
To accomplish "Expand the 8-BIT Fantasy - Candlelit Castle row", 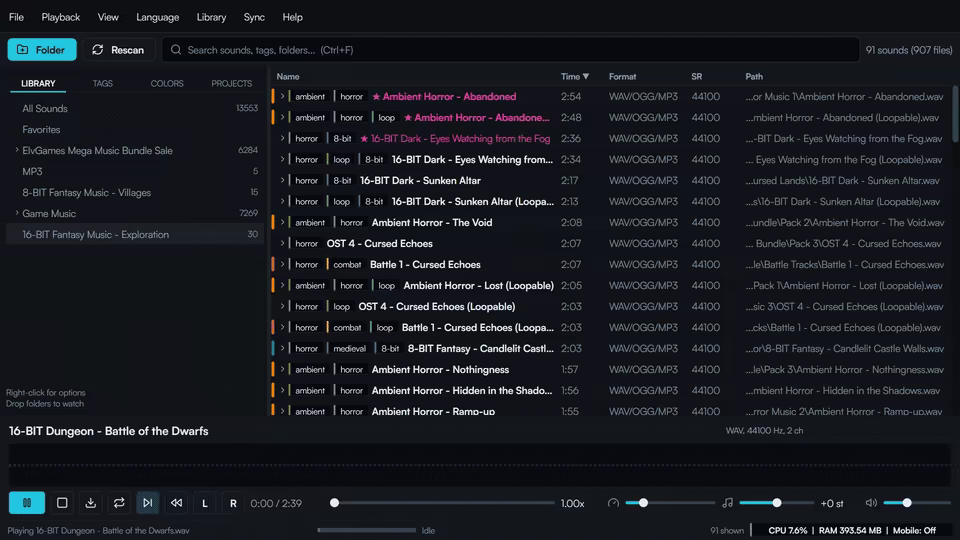I will [282, 348].
